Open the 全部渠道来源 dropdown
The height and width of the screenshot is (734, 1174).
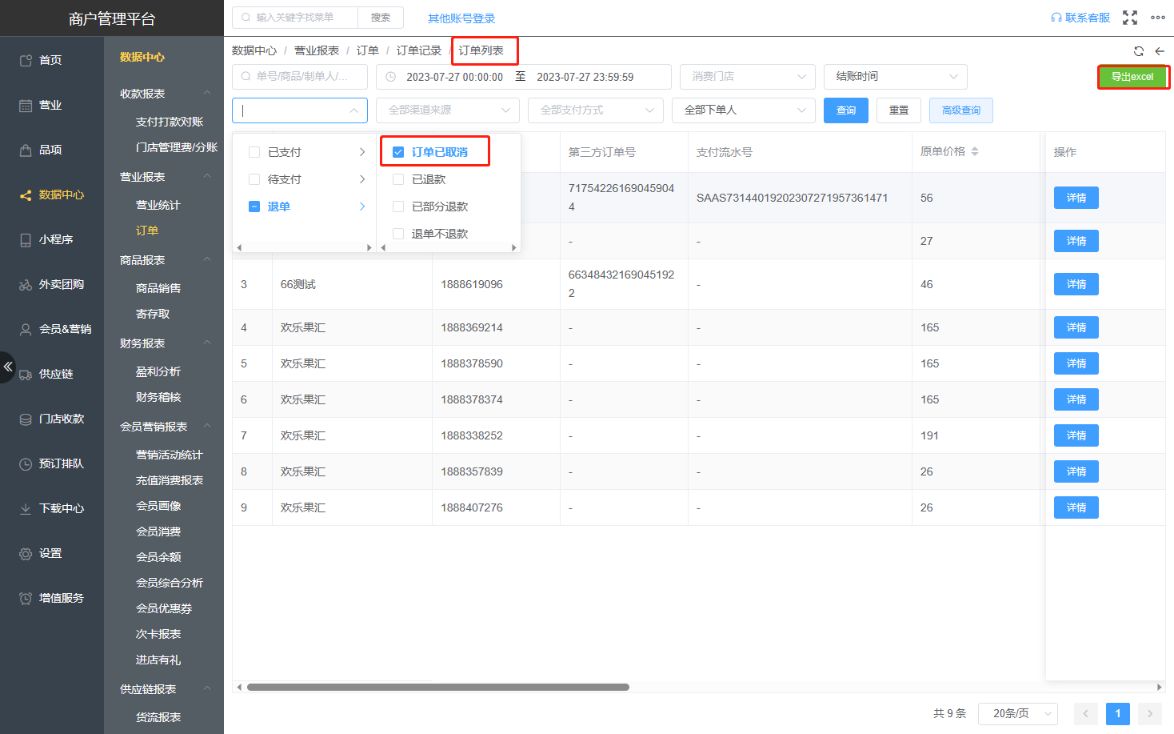pyautogui.click(x=448, y=110)
